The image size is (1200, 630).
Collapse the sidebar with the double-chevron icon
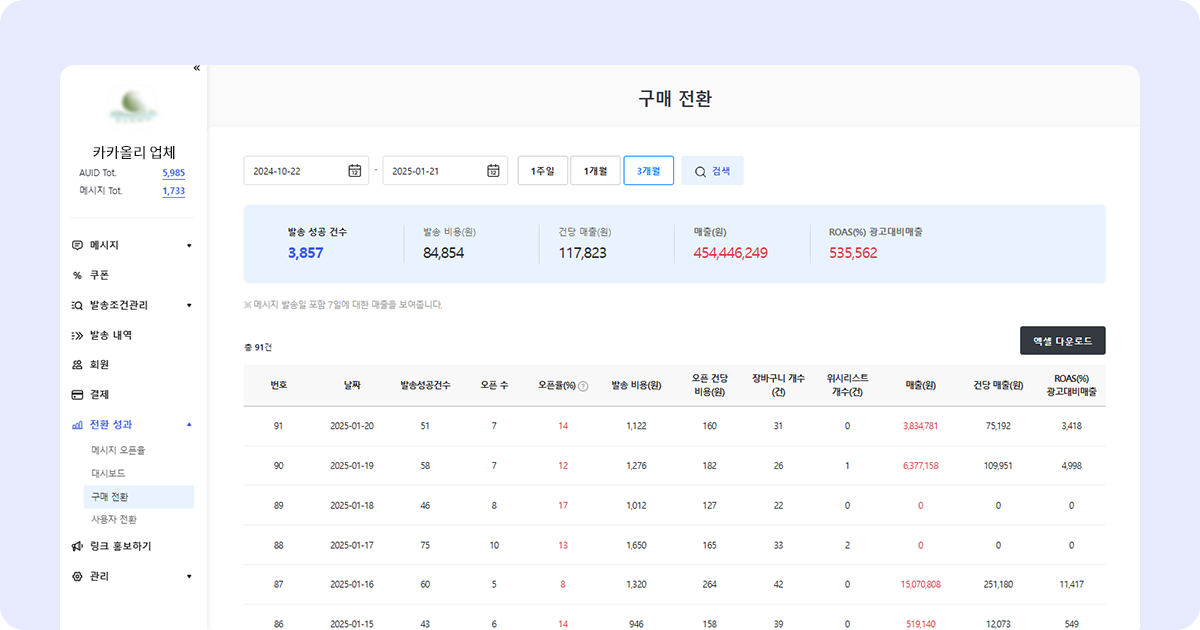tap(196, 68)
